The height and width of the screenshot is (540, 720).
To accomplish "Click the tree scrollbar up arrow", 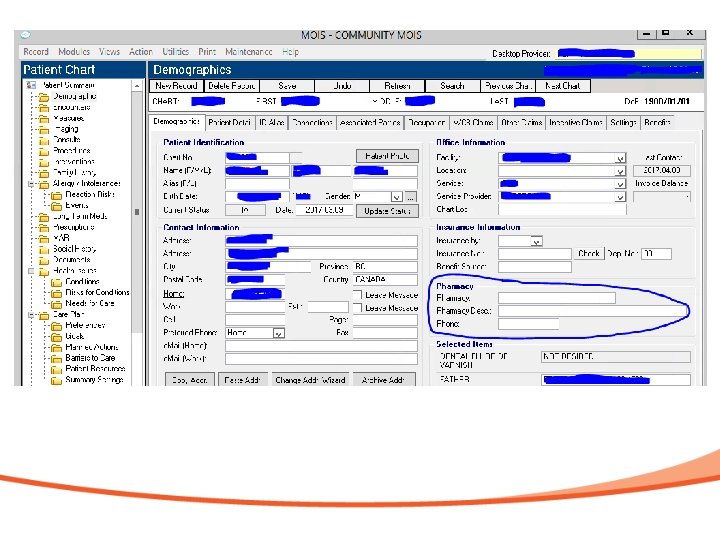I will (137, 86).
